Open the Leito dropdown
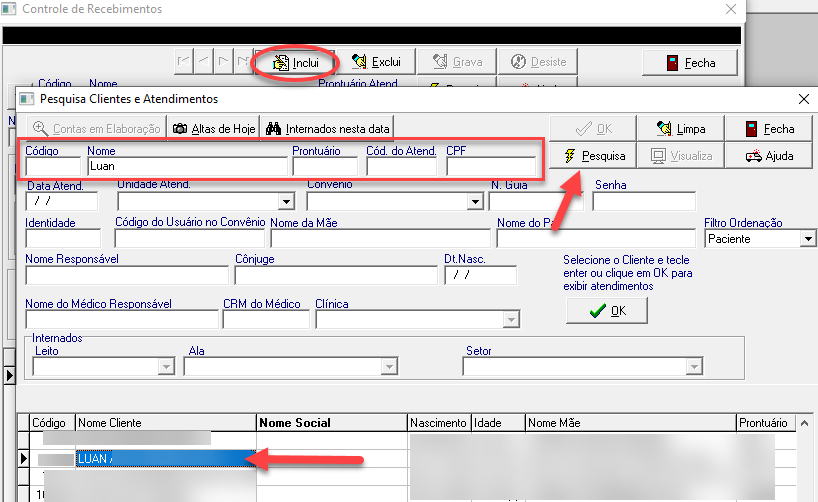Screen dimensions: 818x502 166,367
